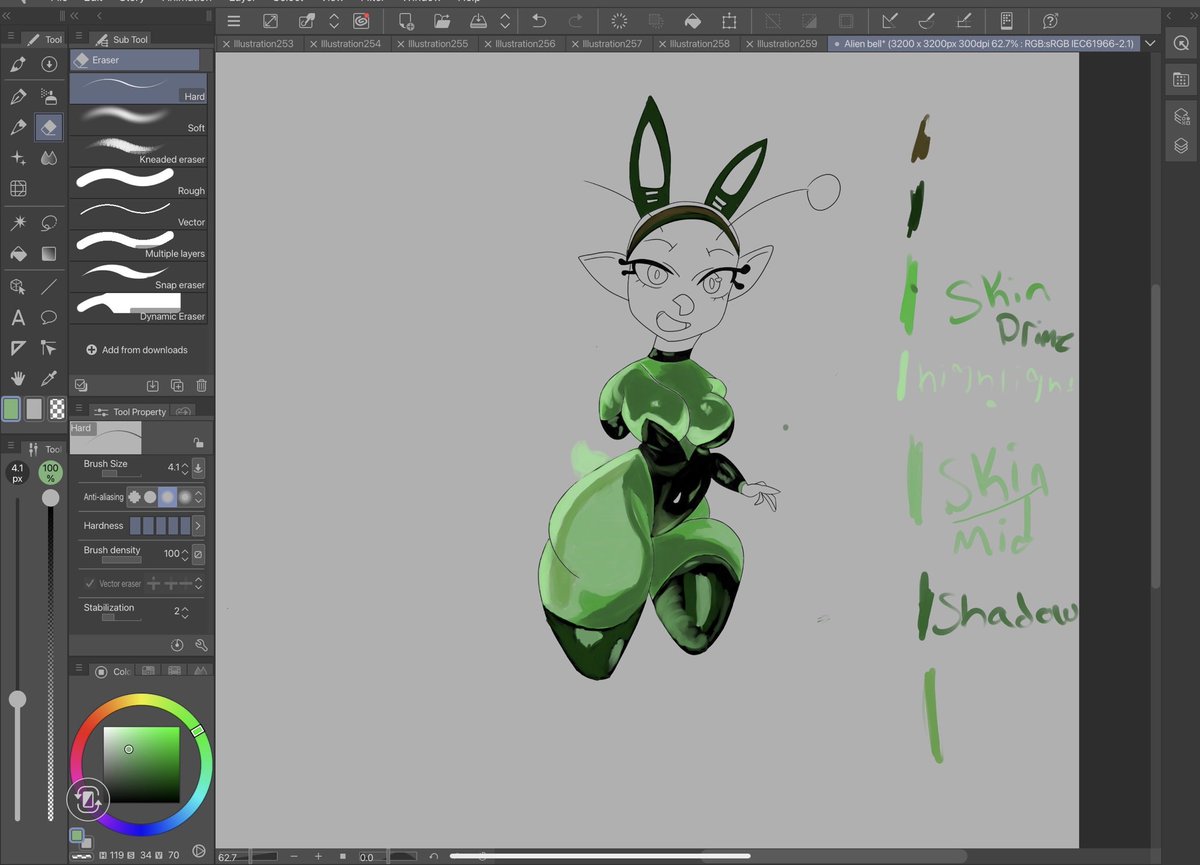1200x865 pixels.
Task: Select the Gradient tool
Action: point(48,254)
